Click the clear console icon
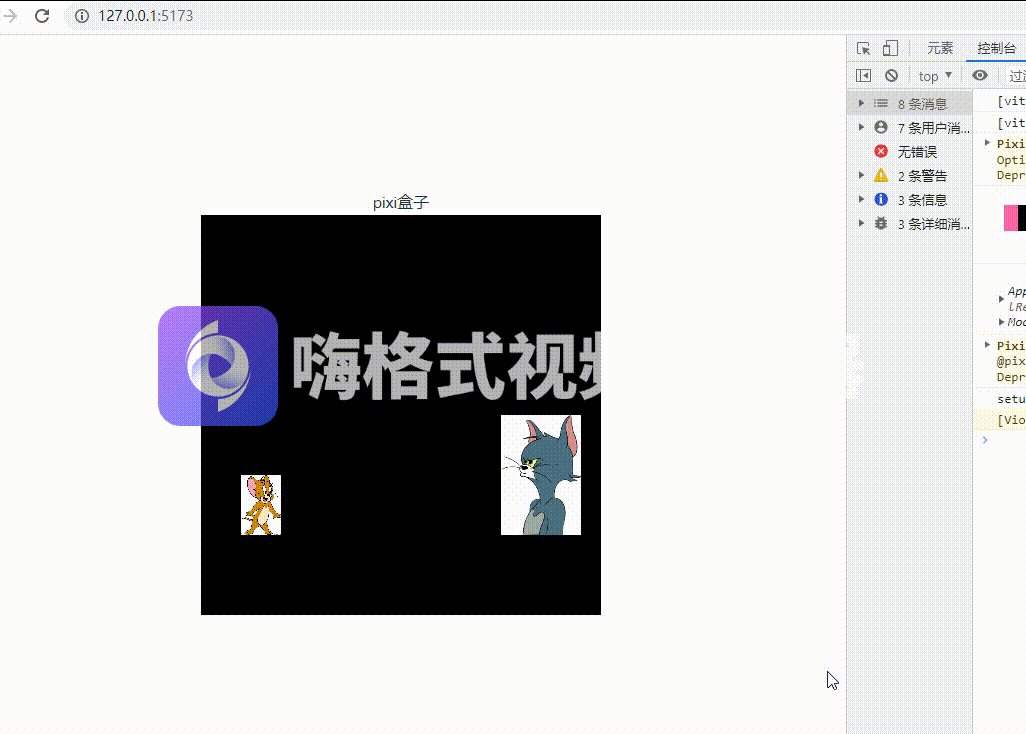1026x734 pixels. point(891,76)
